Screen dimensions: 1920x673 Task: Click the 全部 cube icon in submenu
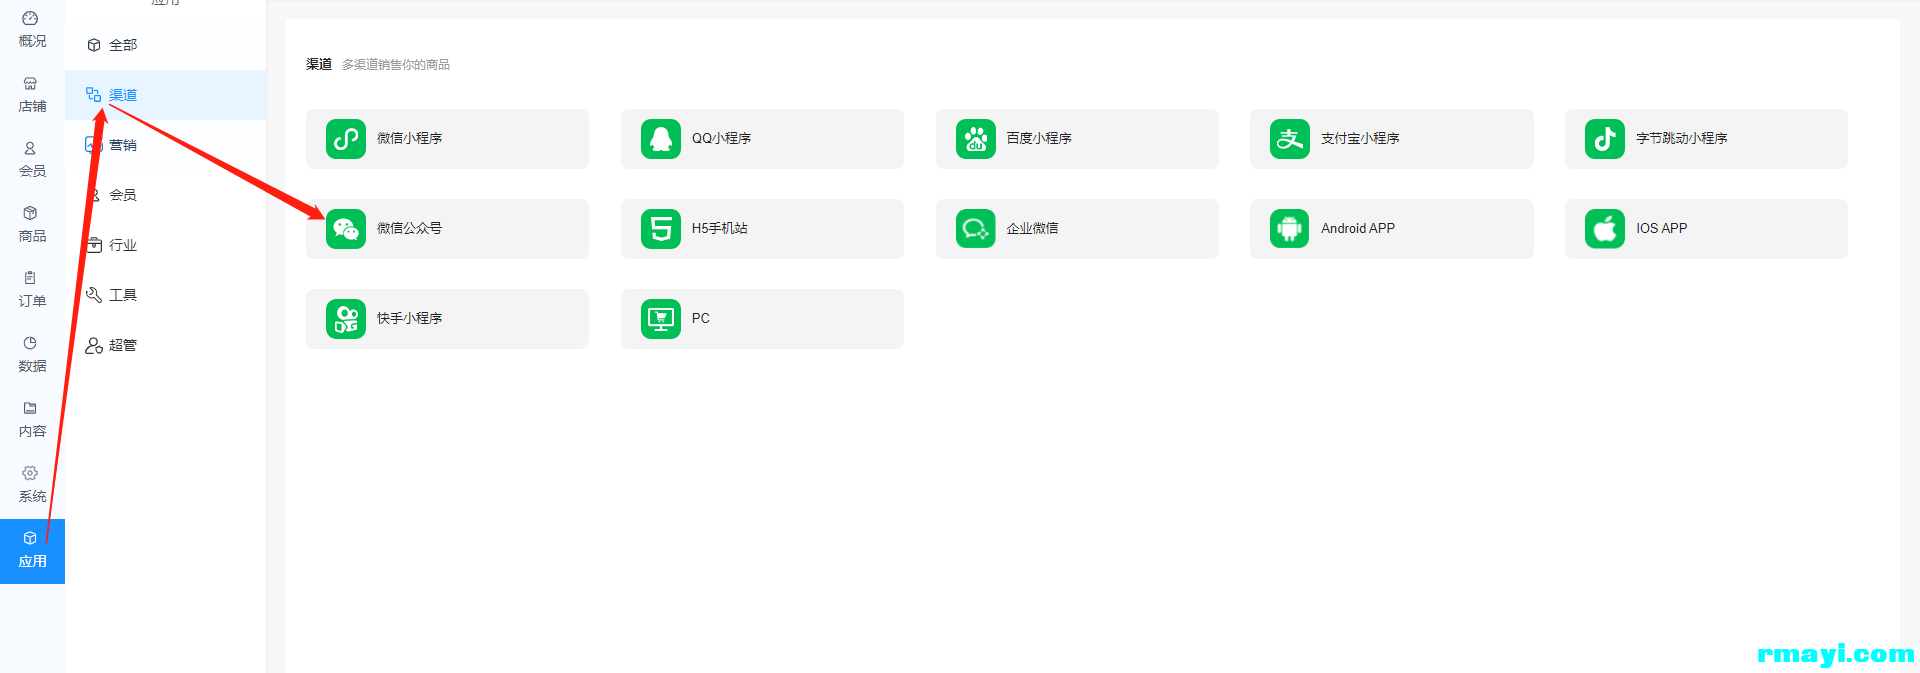coord(94,45)
